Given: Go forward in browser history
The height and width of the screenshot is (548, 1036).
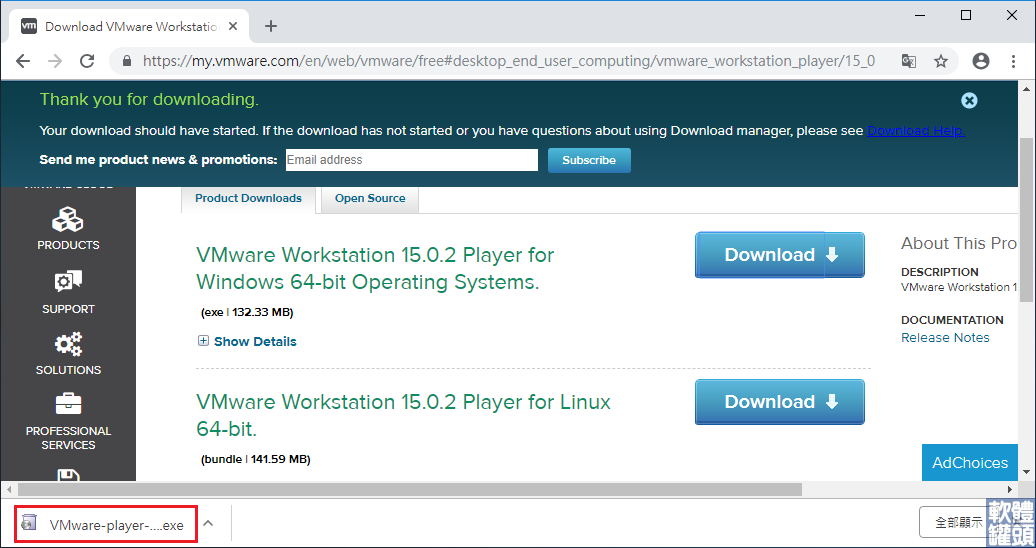Looking at the screenshot, I should click(x=56, y=61).
